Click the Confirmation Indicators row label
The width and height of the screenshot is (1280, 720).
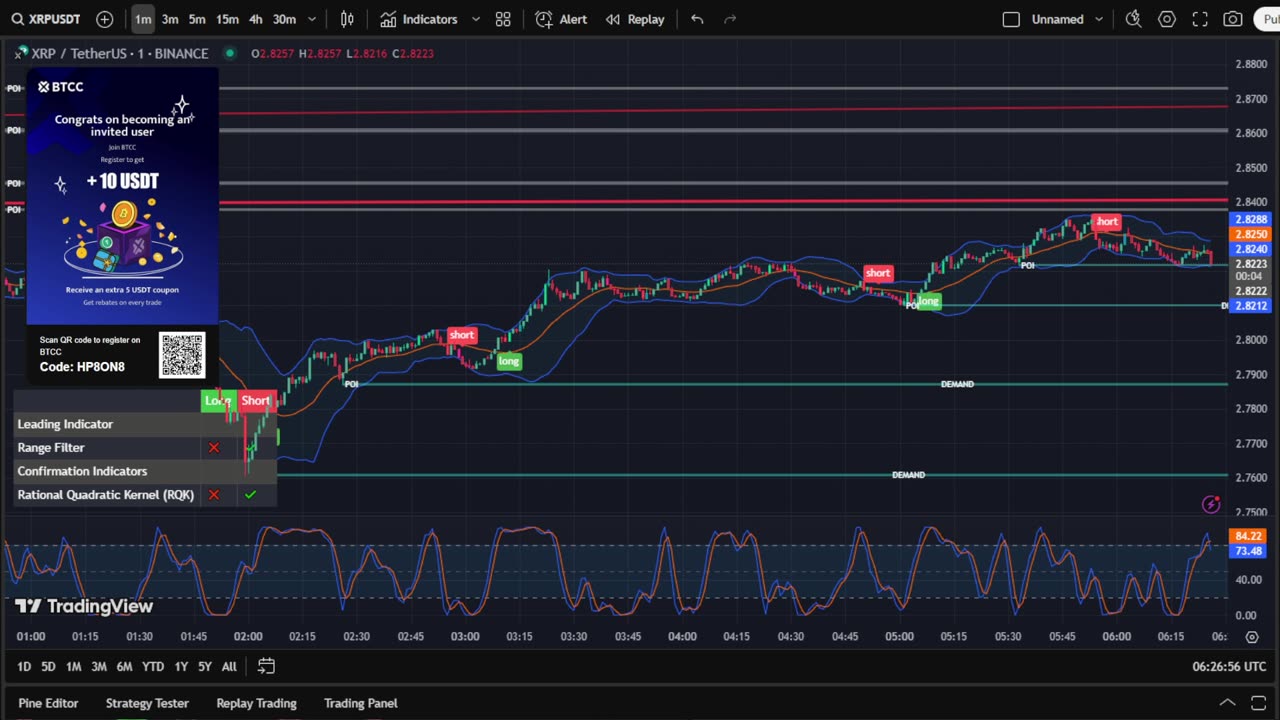(x=82, y=471)
